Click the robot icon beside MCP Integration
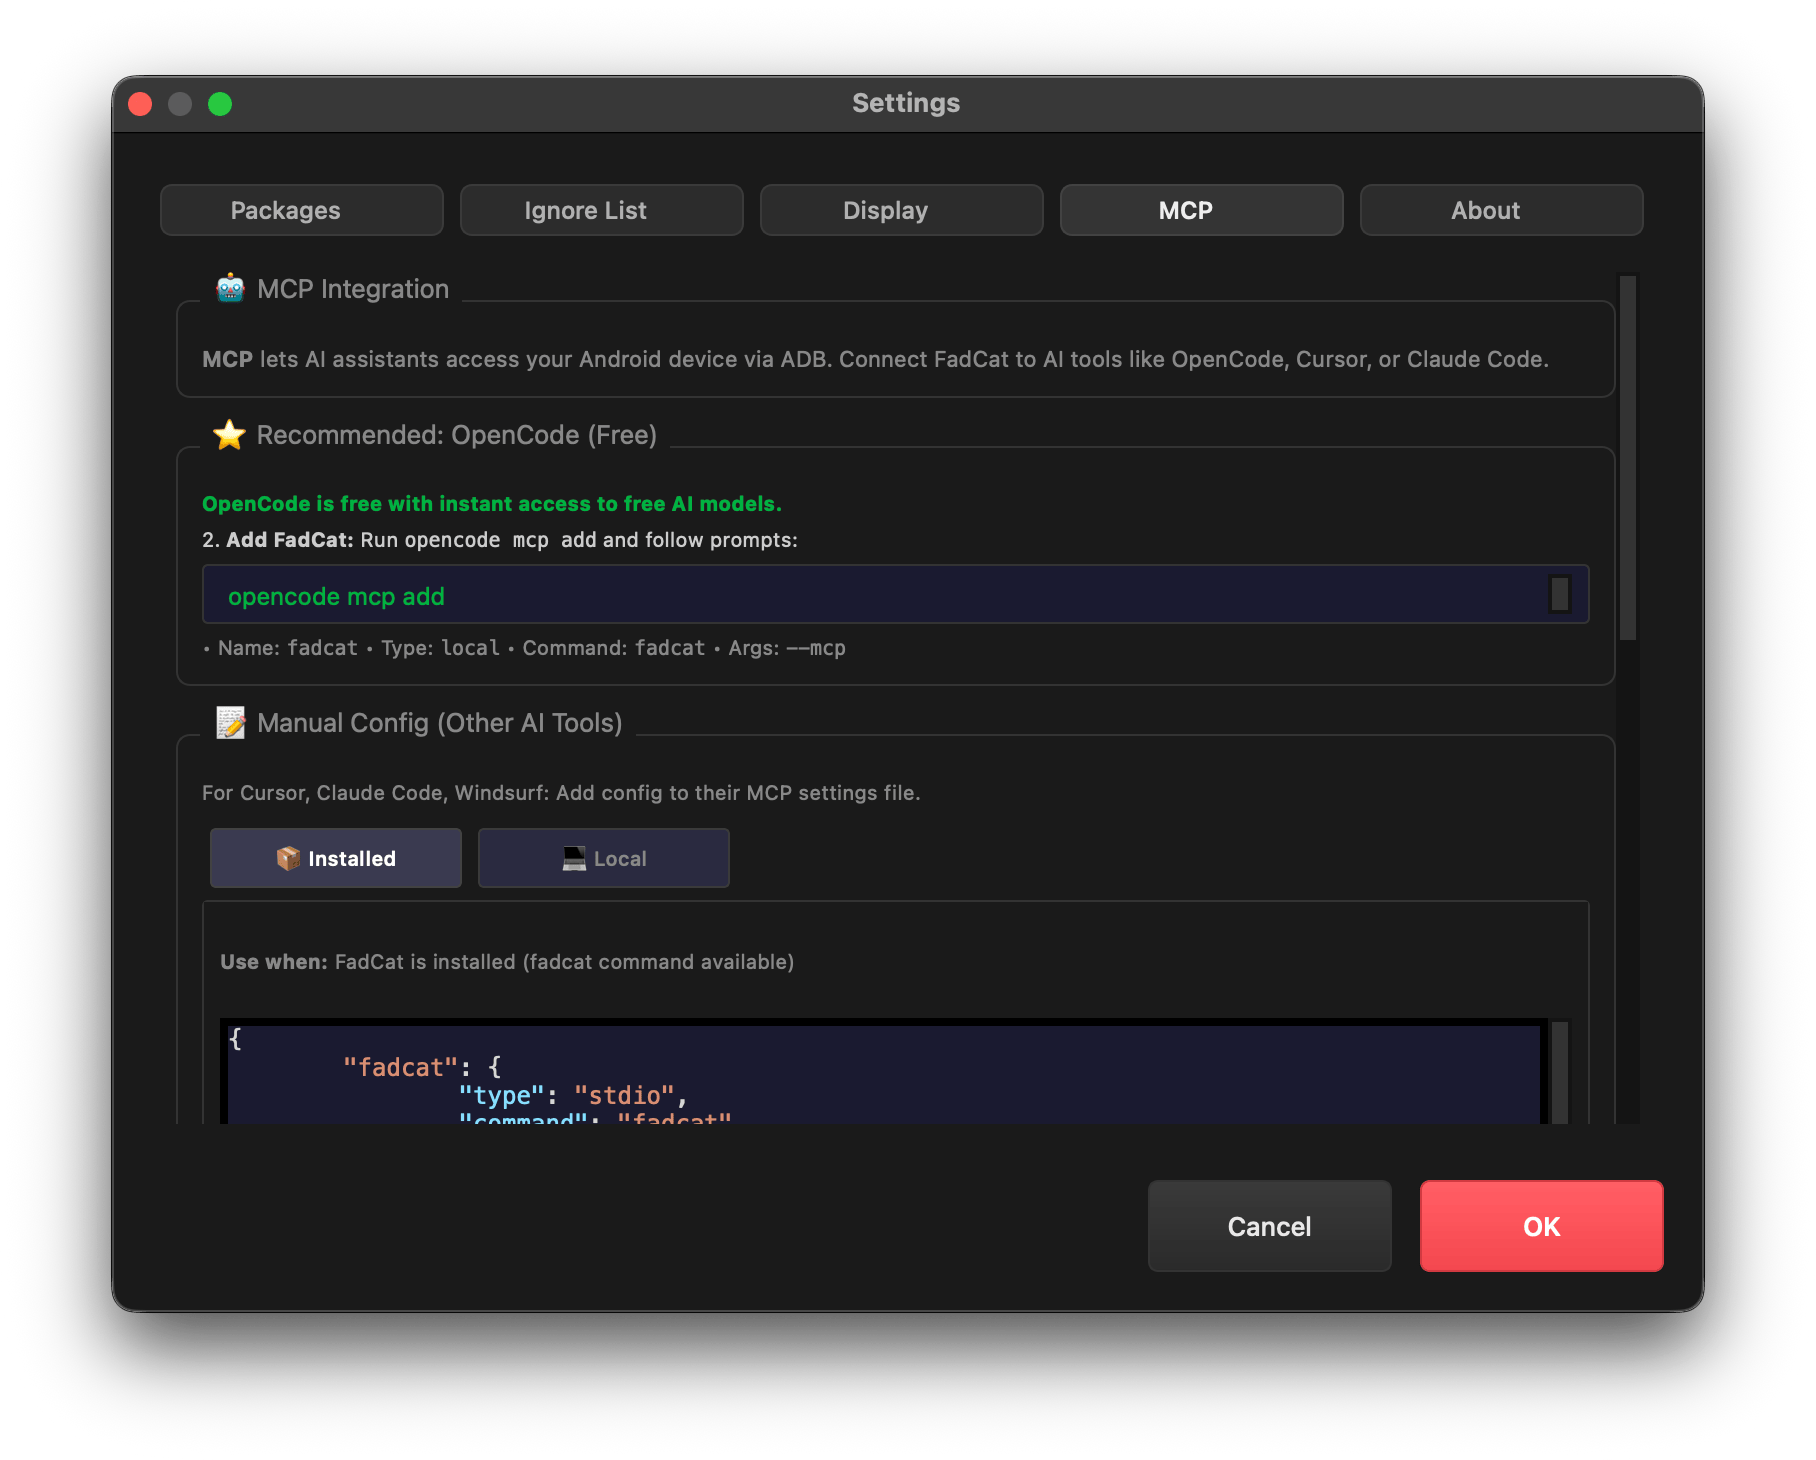The height and width of the screenshot is (1460, 1816). coord(230,288)
